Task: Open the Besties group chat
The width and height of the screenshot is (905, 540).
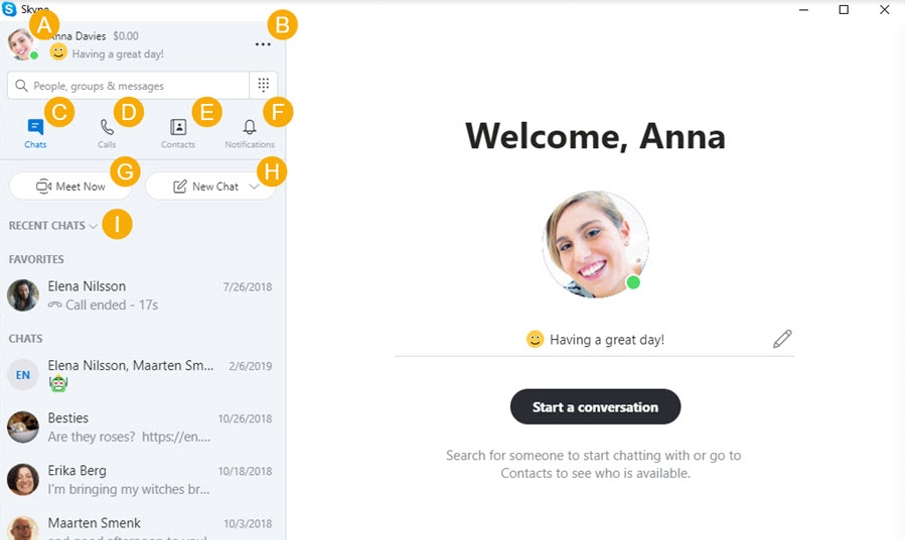Action: pos(143,427)
